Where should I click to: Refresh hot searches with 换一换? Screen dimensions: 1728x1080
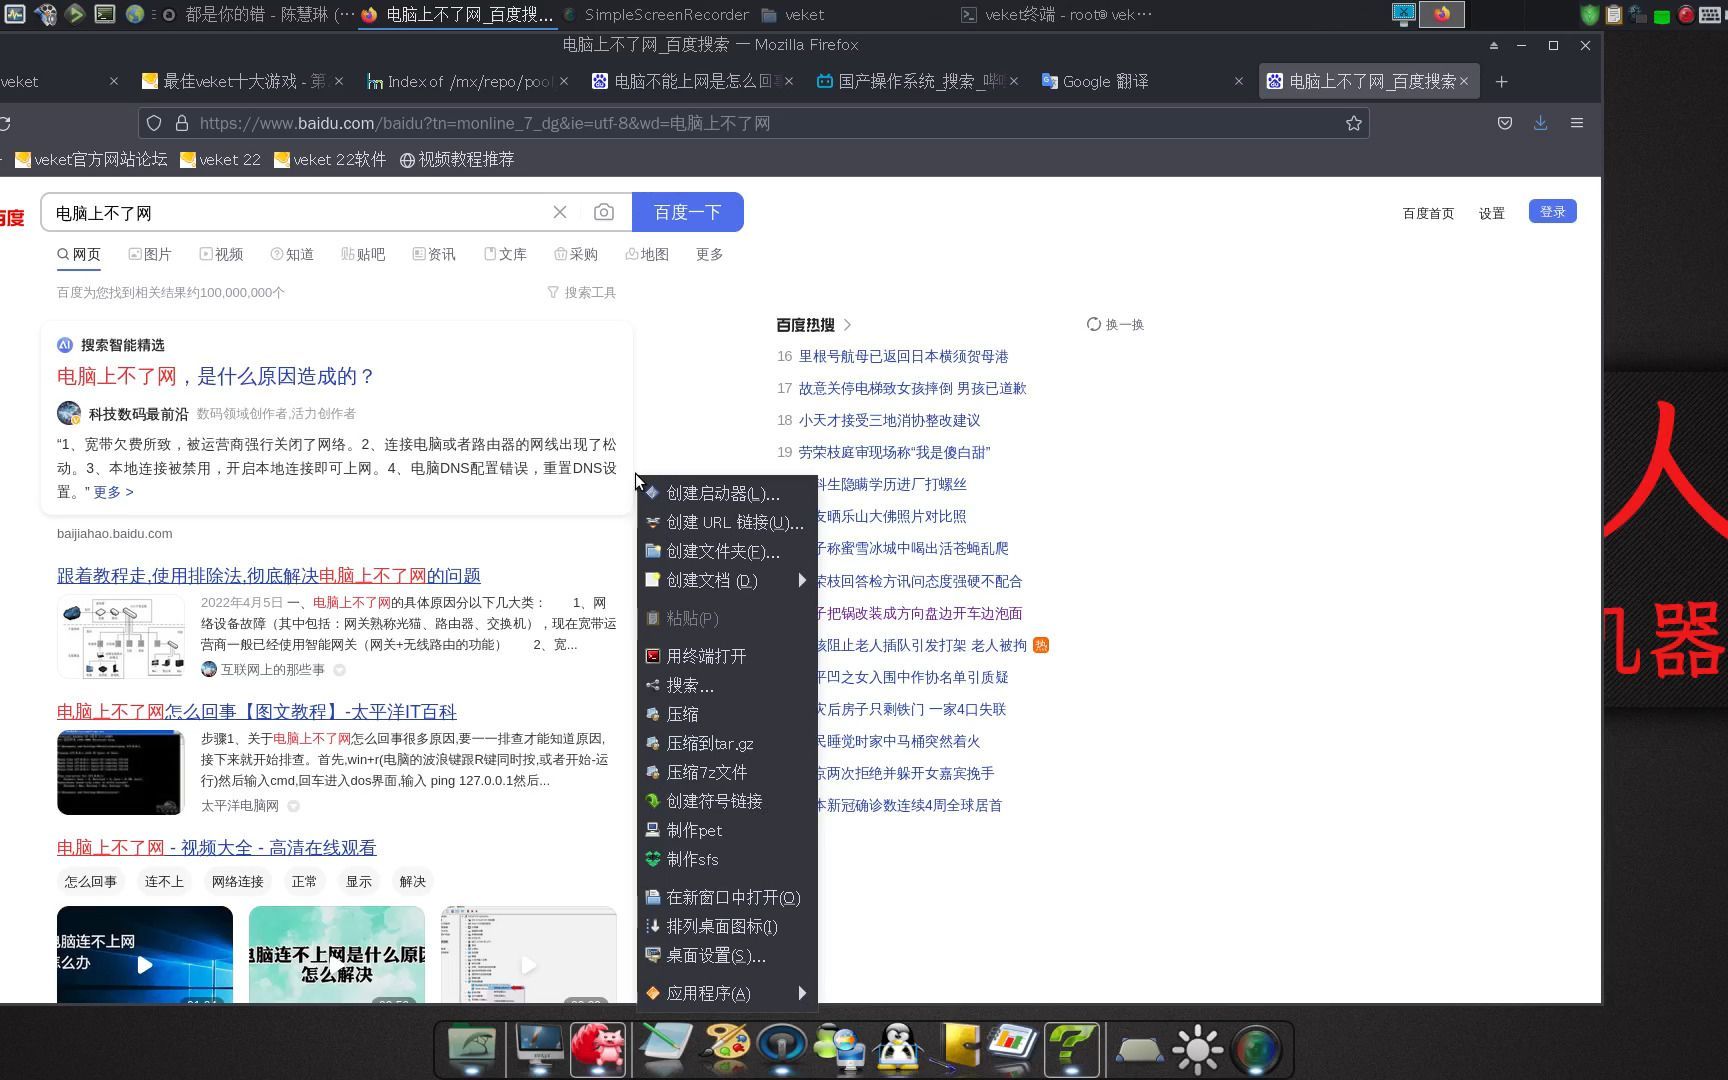(1115, 324)
